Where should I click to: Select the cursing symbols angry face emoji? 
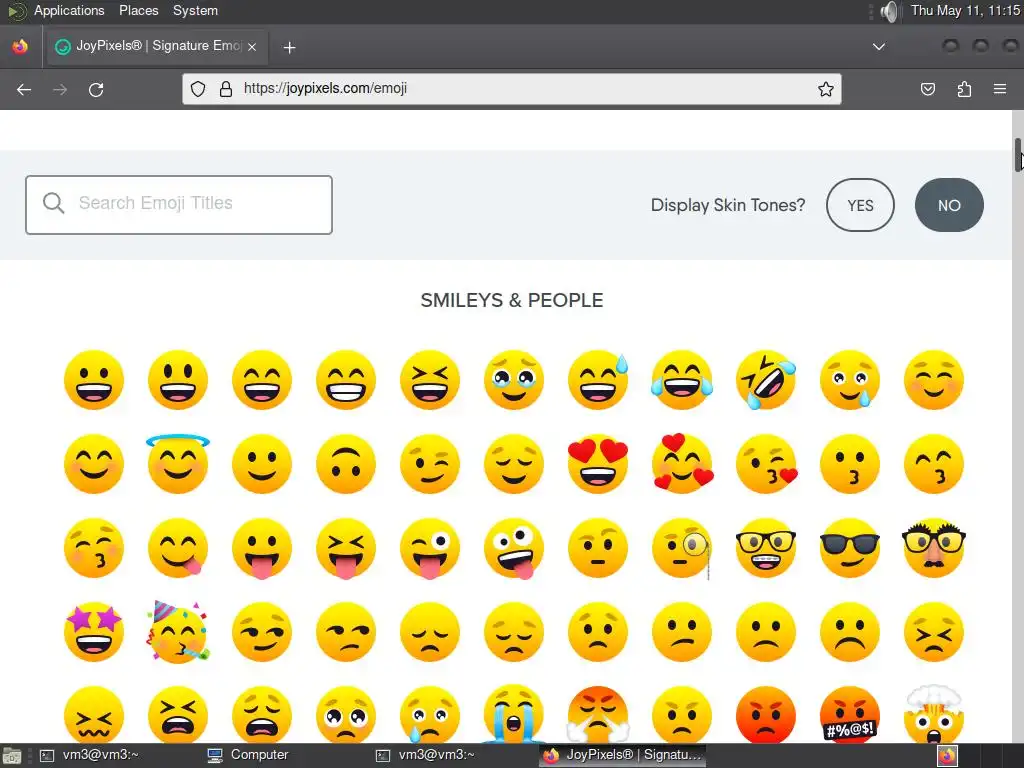tap(850, 714)
